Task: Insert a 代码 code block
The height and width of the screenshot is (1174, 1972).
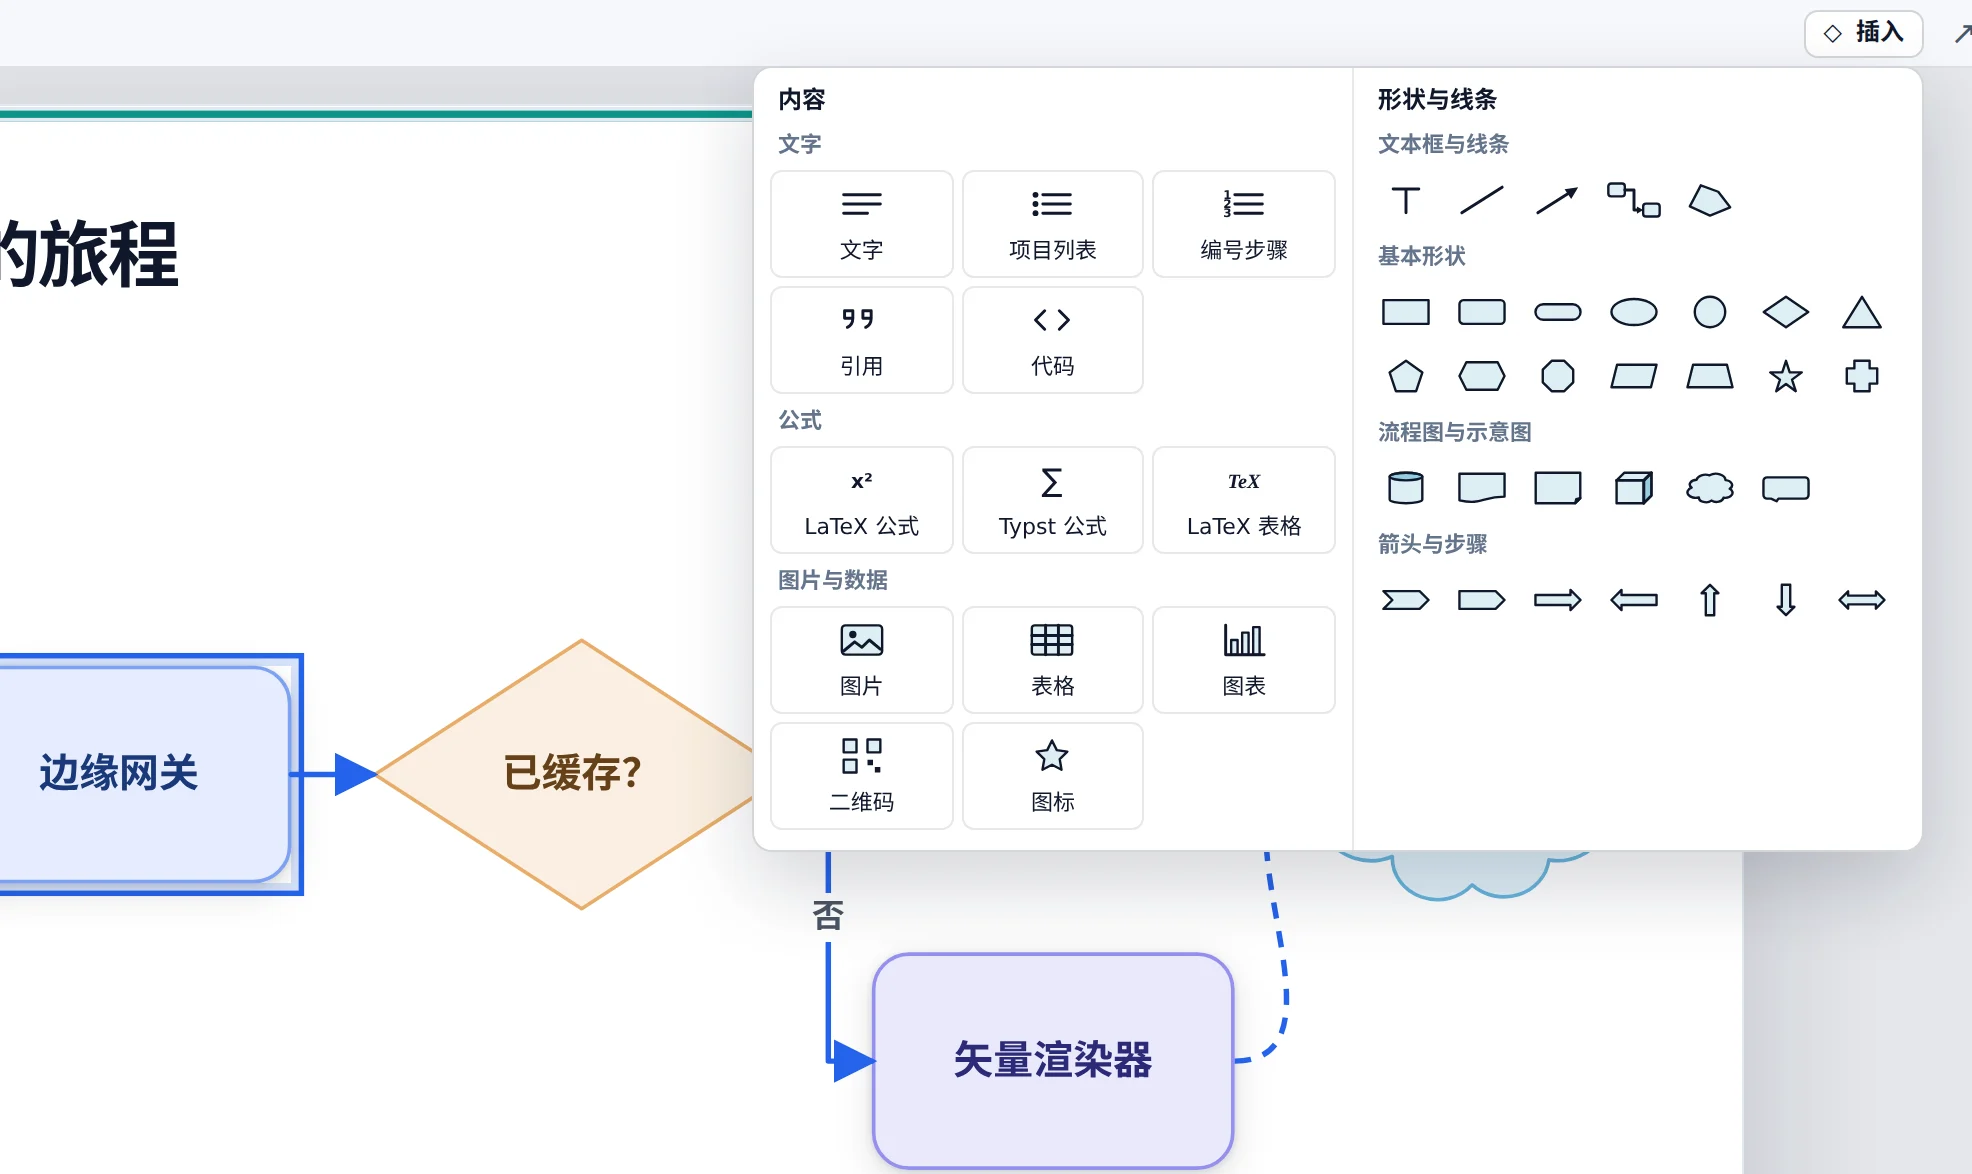Action: [x=1052, y=340]
